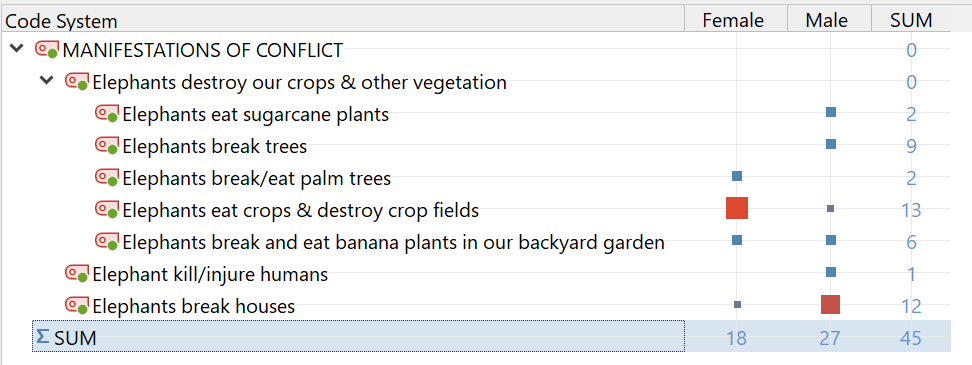Screen dimensions: 972x365
Task: Click the code icon beside Elephants eat sugarcane plants
Action: coord(107,113)
